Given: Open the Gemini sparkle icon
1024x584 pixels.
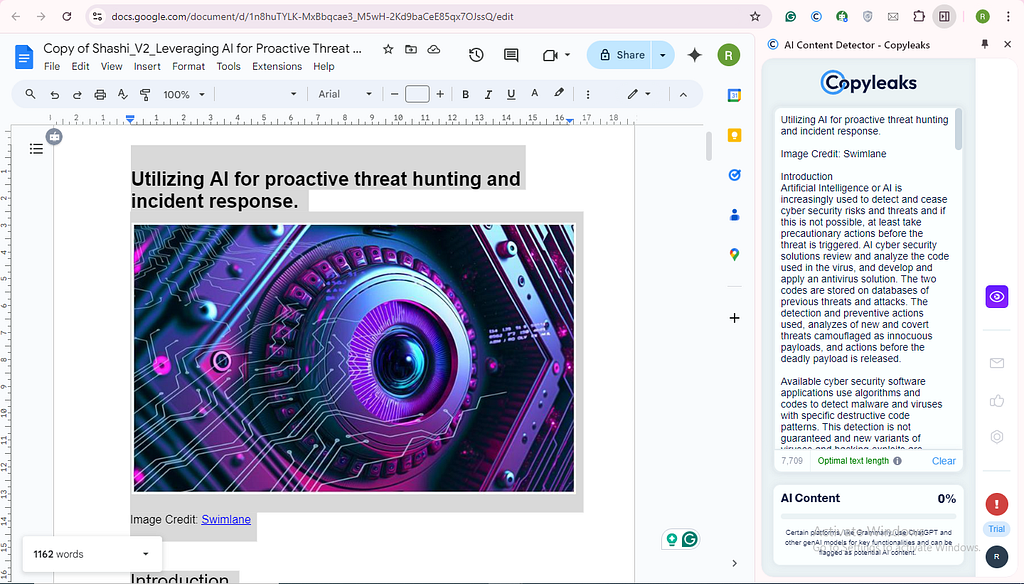Looking at the screenshot, I should (x=695, y=56).
